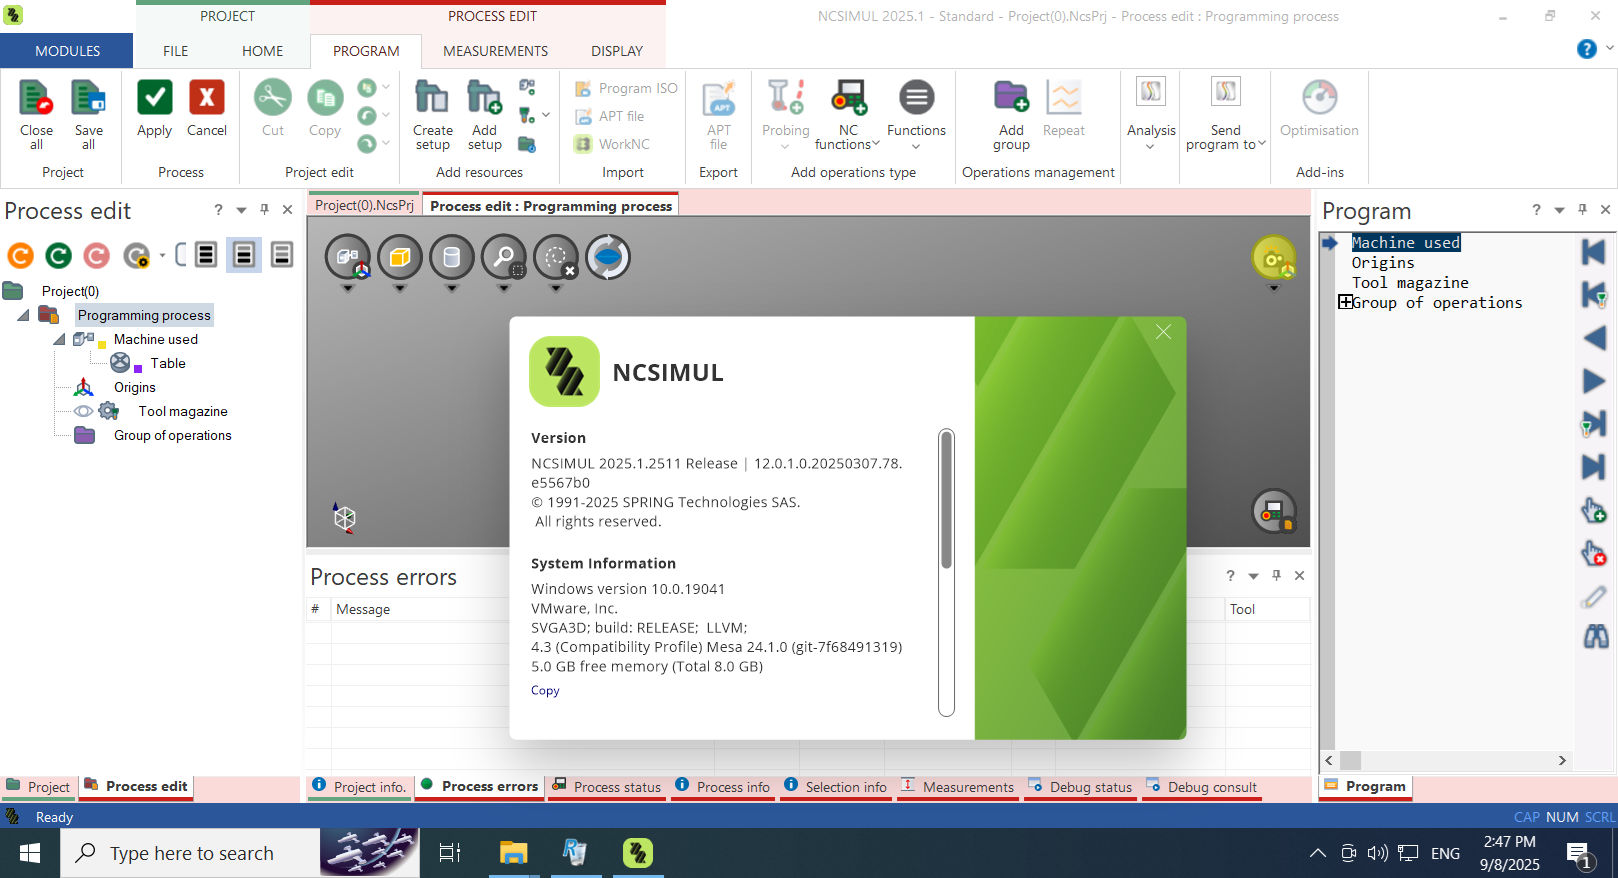Viewport: 1618px width, 878px height.
Task: Click the binoculars search icon in Program panel
Action: (1595, 636)
